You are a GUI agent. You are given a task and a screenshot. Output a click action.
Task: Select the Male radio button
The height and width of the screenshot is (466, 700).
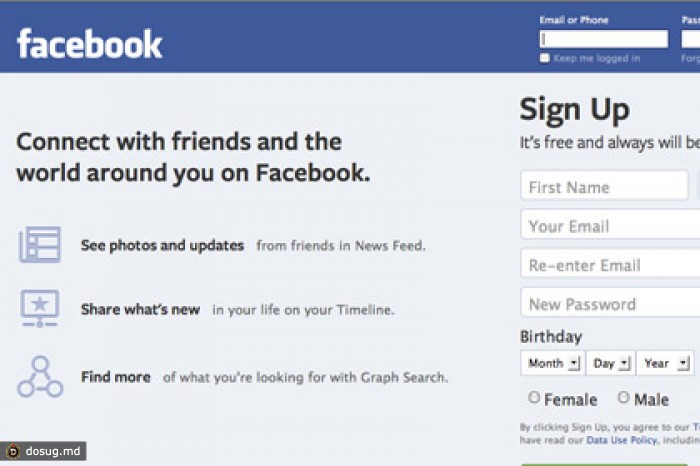pyautogui.click(x=623, y=398)
